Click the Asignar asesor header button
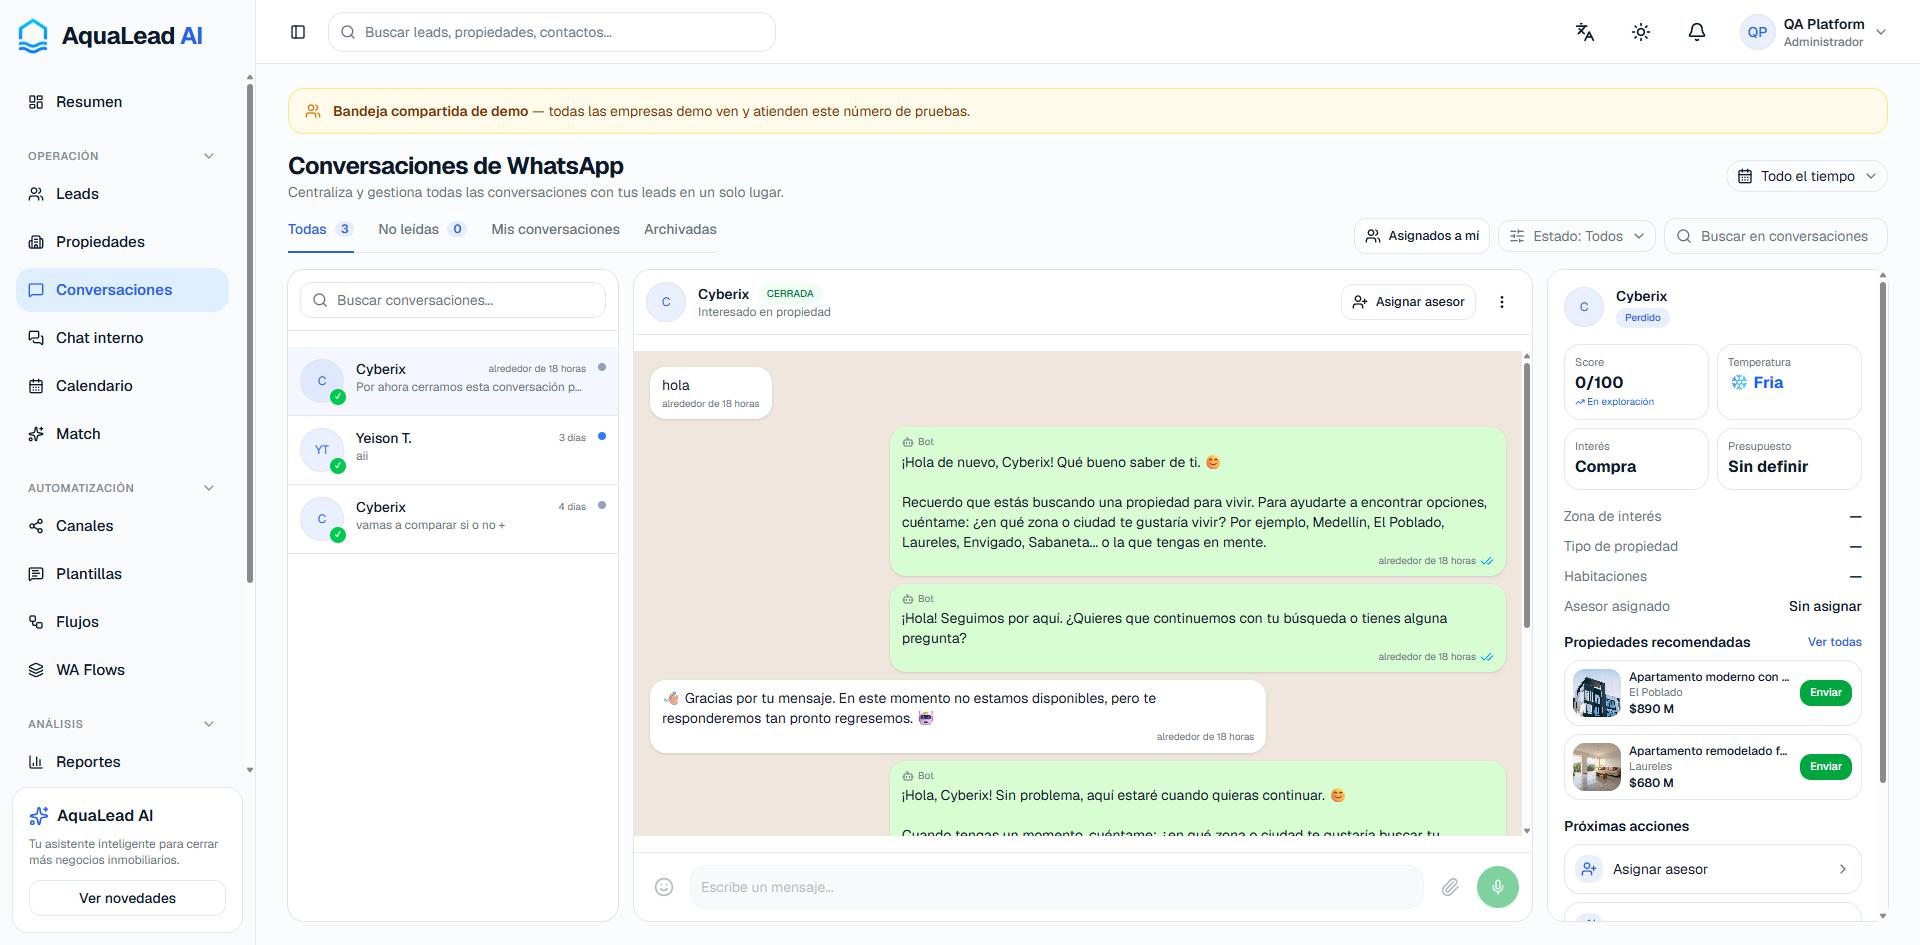The height and width of the screenshot is (945, 1920). click(x=1408, y=302)
